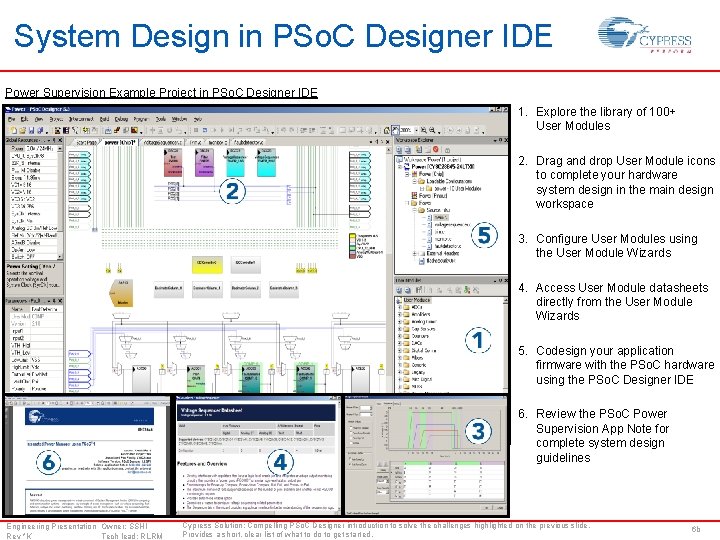The image size is (720, 540).
Task: Click User Modules list scrollbar up arrow
Action: (x=506, y=300)
